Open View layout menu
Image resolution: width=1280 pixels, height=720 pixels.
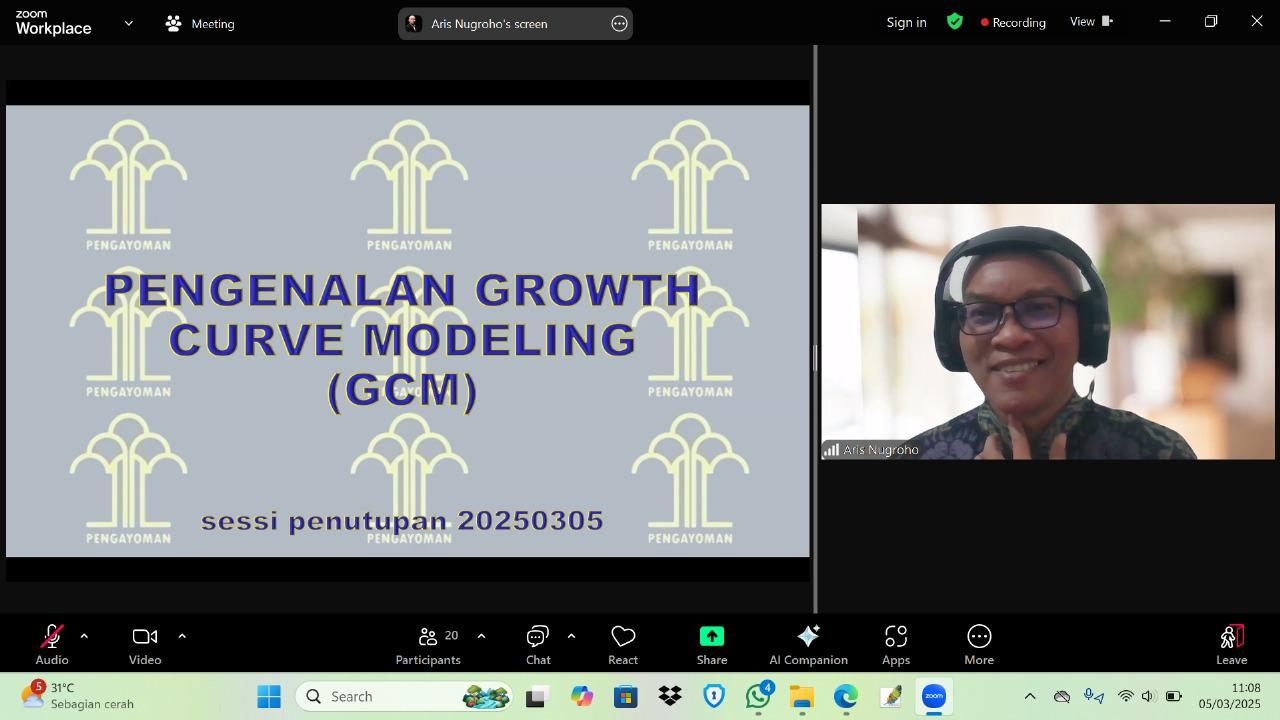tap(1091, 21)
